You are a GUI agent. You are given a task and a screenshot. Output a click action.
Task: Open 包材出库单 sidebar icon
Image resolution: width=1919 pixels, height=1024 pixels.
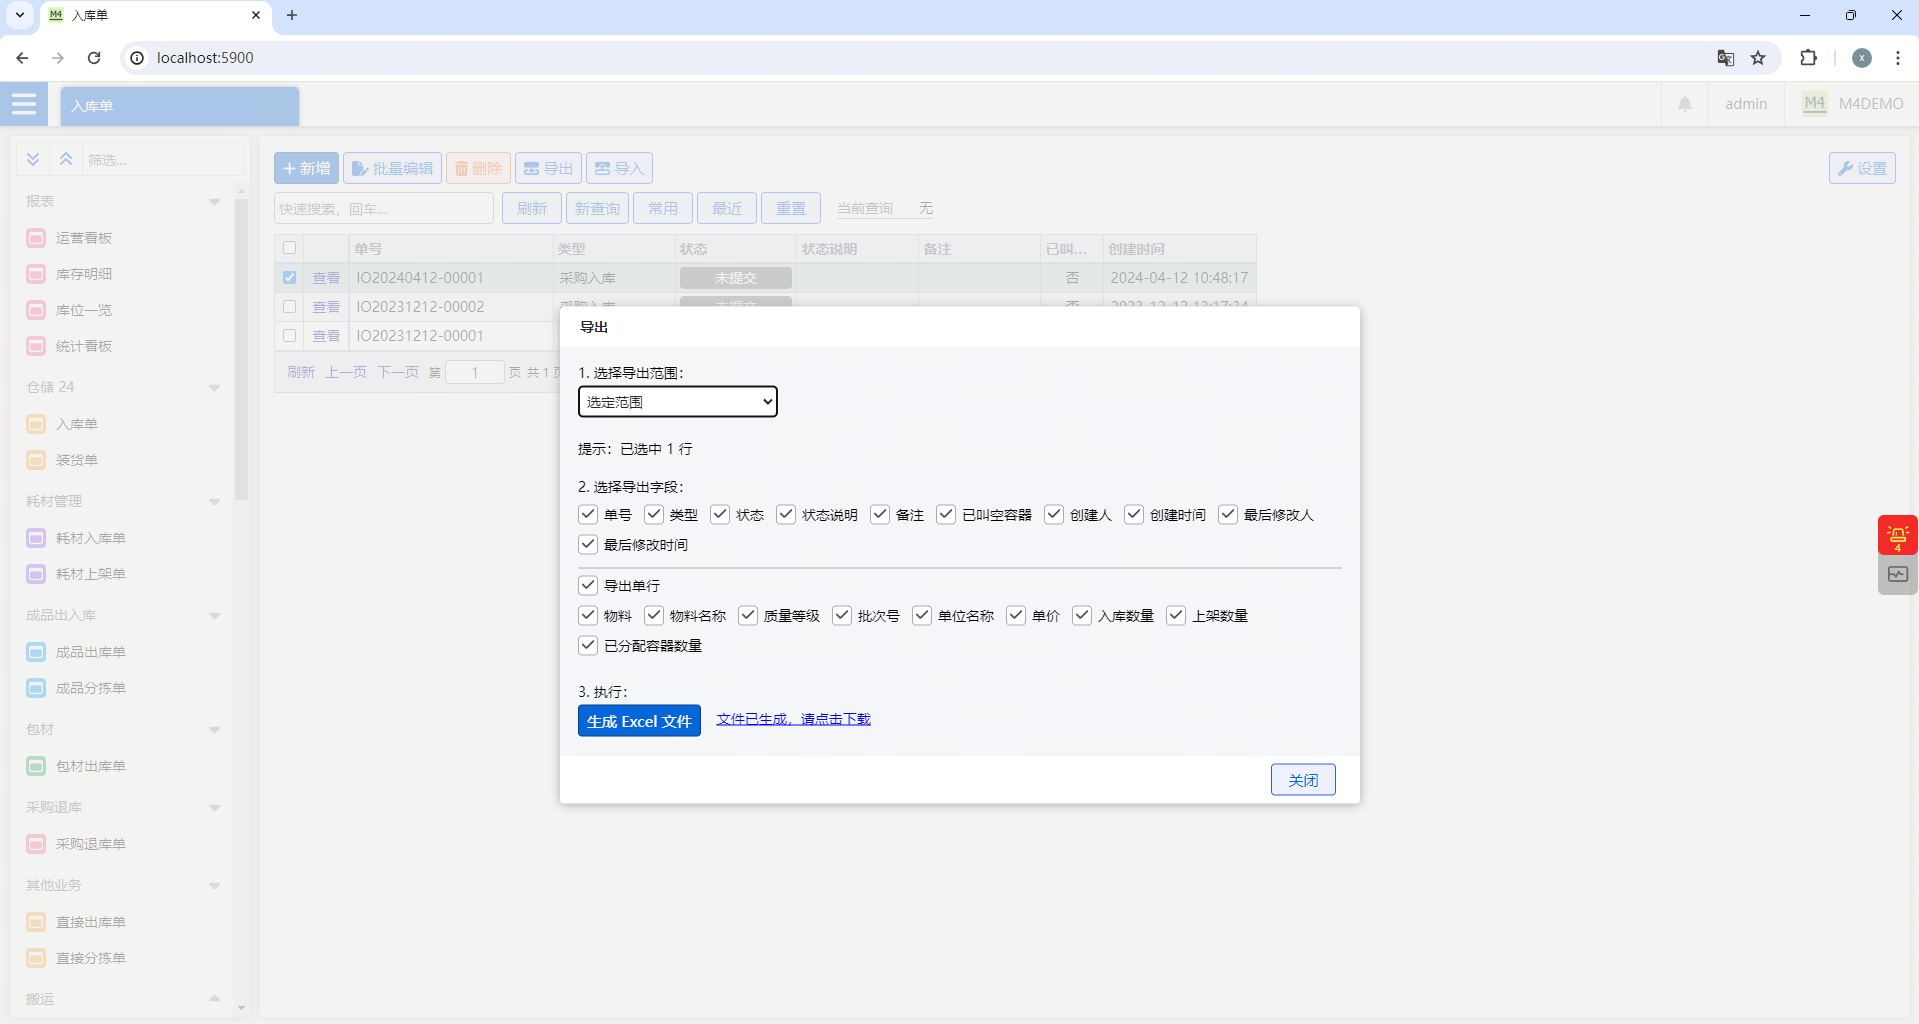click(x=36, y=766)
